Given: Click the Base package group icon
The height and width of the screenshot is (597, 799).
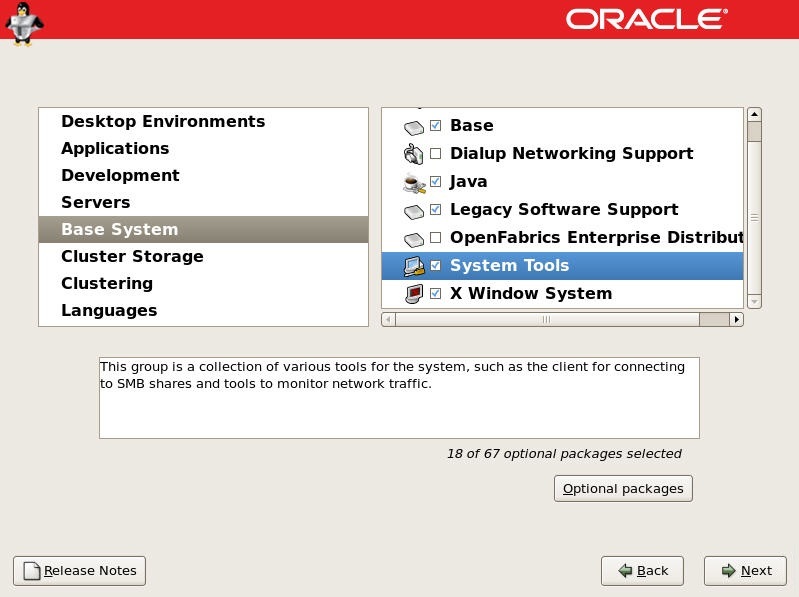Looking at the screenshot, I should pyautogui.click(x=414, y=127).
